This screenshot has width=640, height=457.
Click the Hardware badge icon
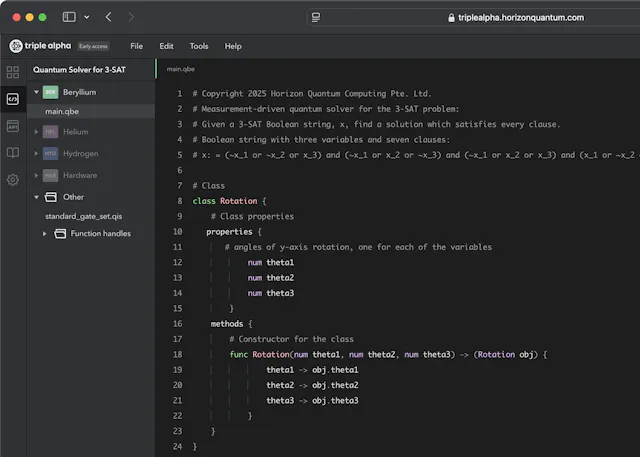pos(50,175)
